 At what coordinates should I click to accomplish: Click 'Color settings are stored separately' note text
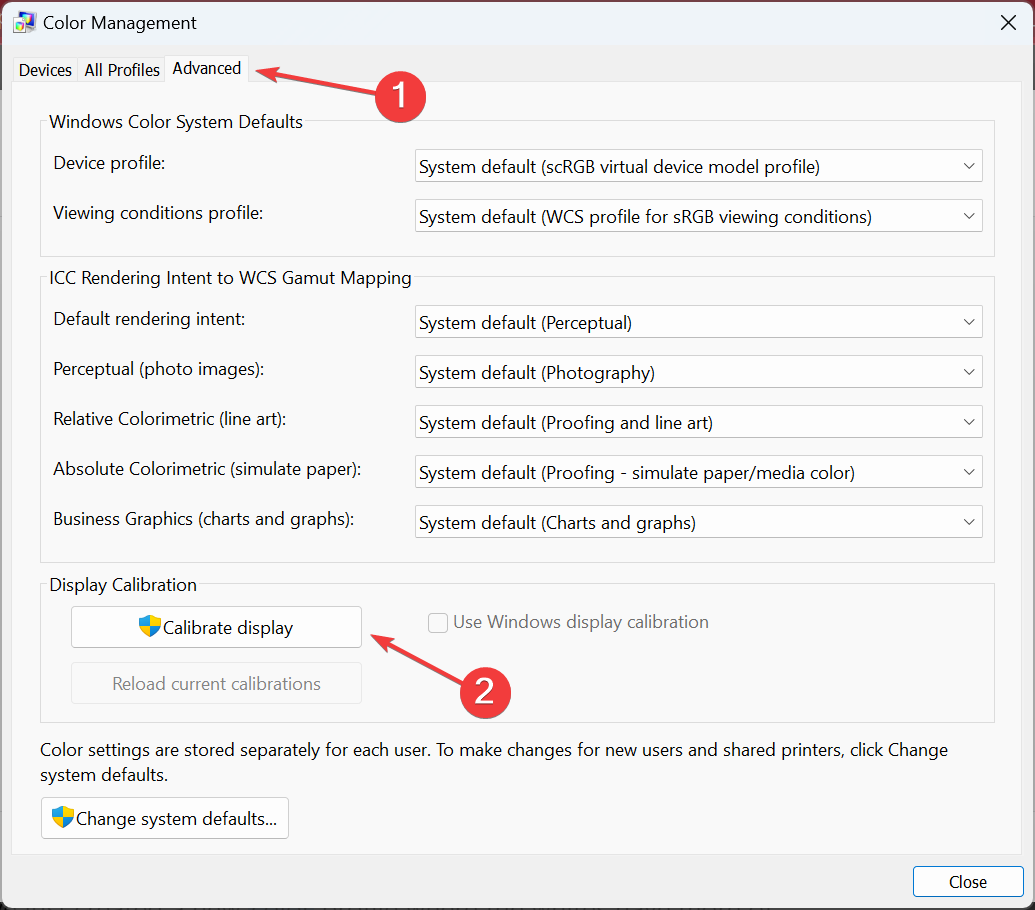coord(494,762)
